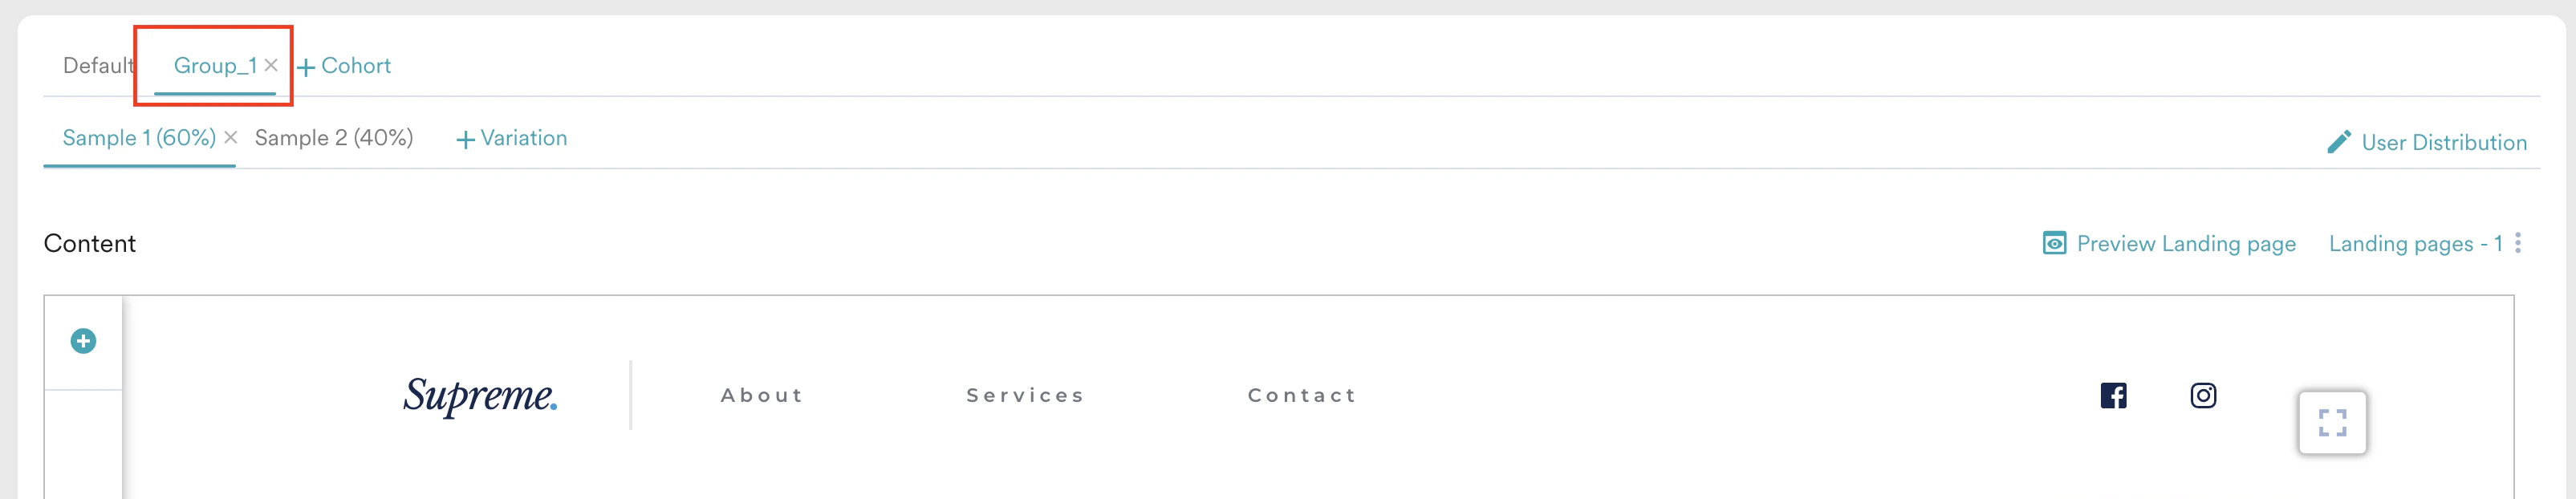The height and width of the screenshot is (499, 2576).
Task: Expand the content preview to fullscreen
Action: pyautogui.click(x=2333, y=423)
